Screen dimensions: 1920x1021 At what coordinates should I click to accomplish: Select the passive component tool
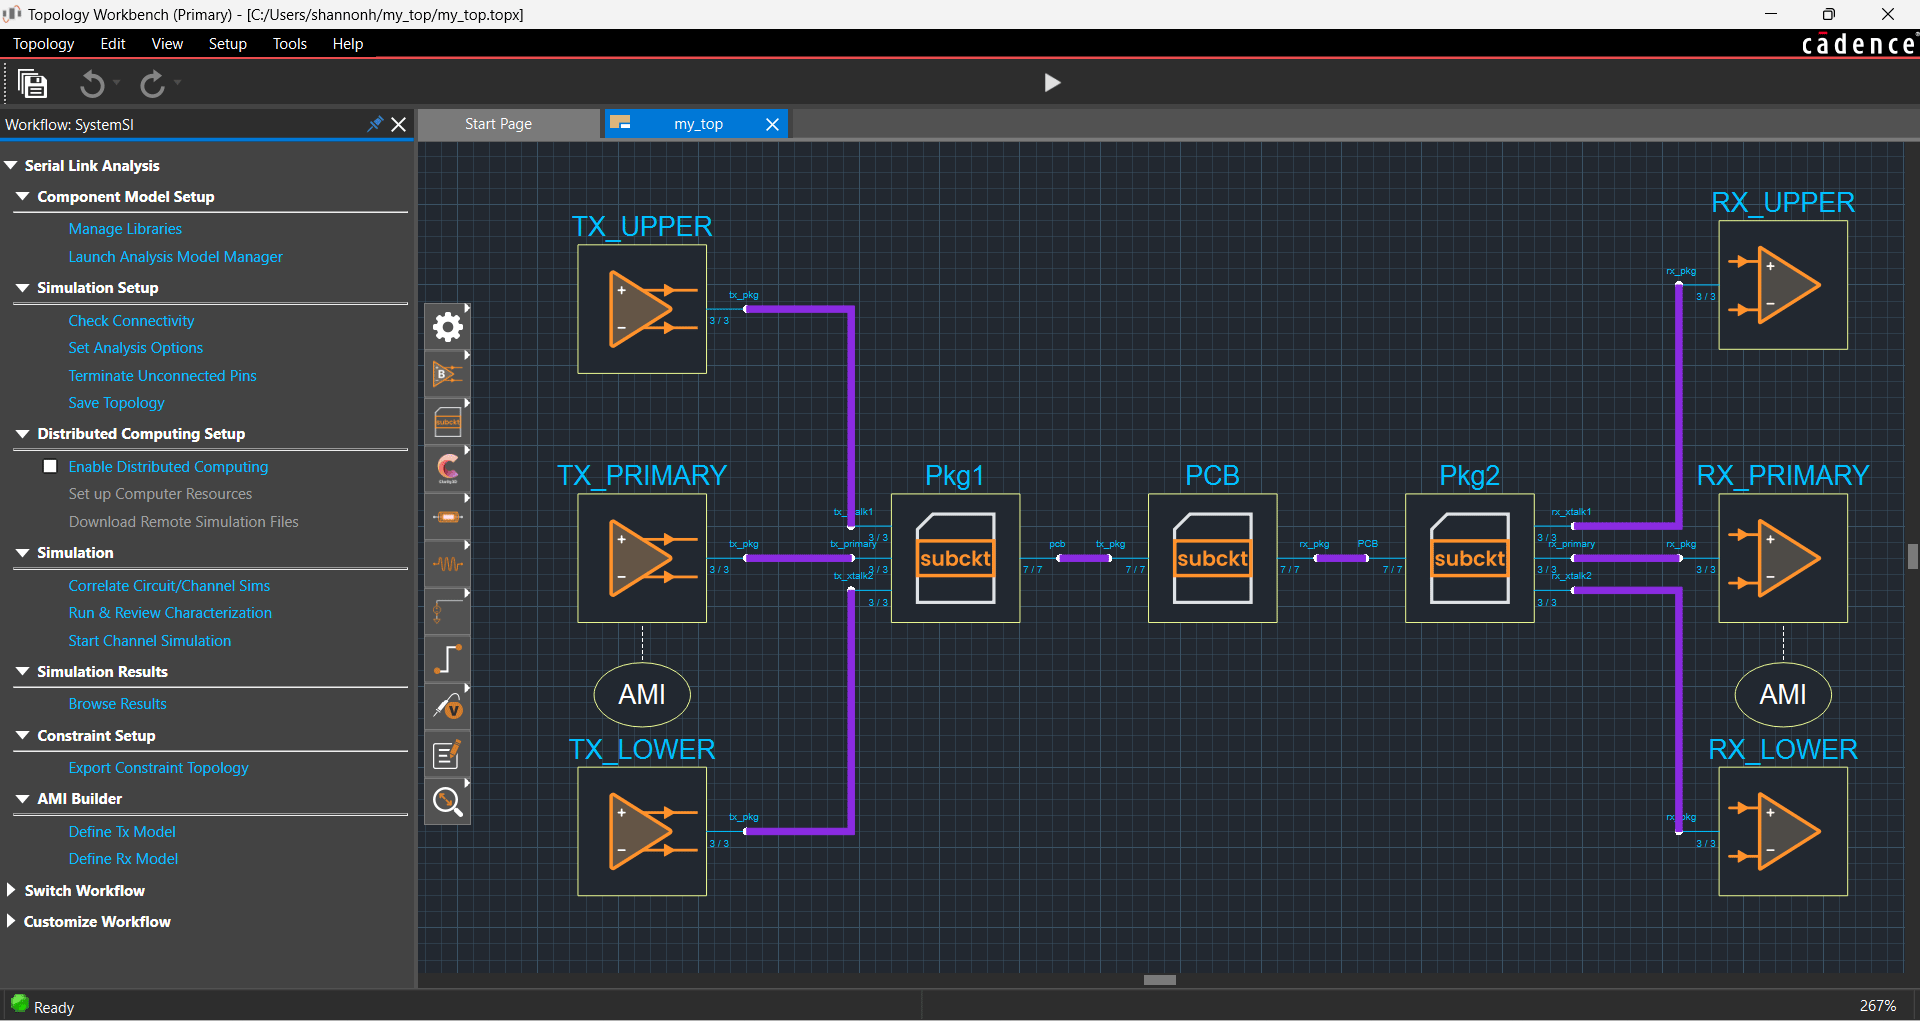(447, 516)
